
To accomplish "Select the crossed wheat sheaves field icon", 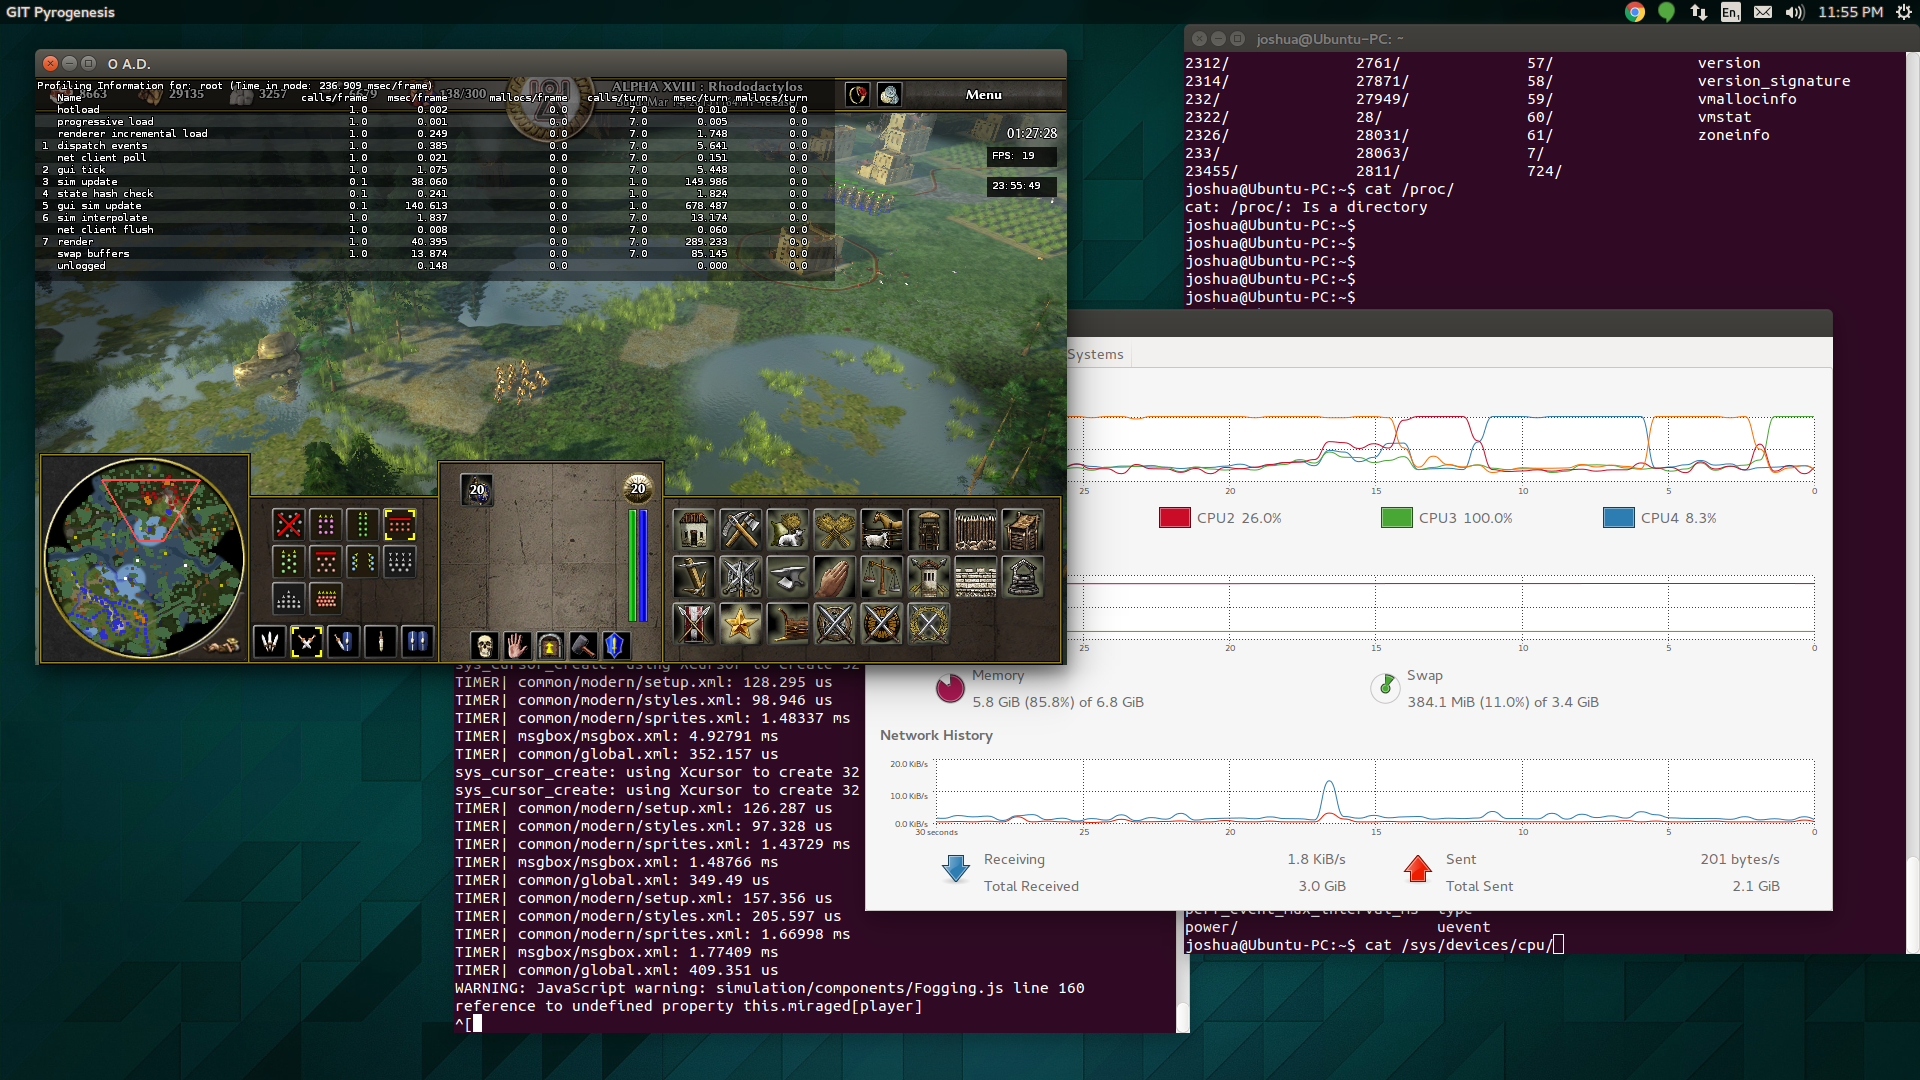I will click(835, 530).
